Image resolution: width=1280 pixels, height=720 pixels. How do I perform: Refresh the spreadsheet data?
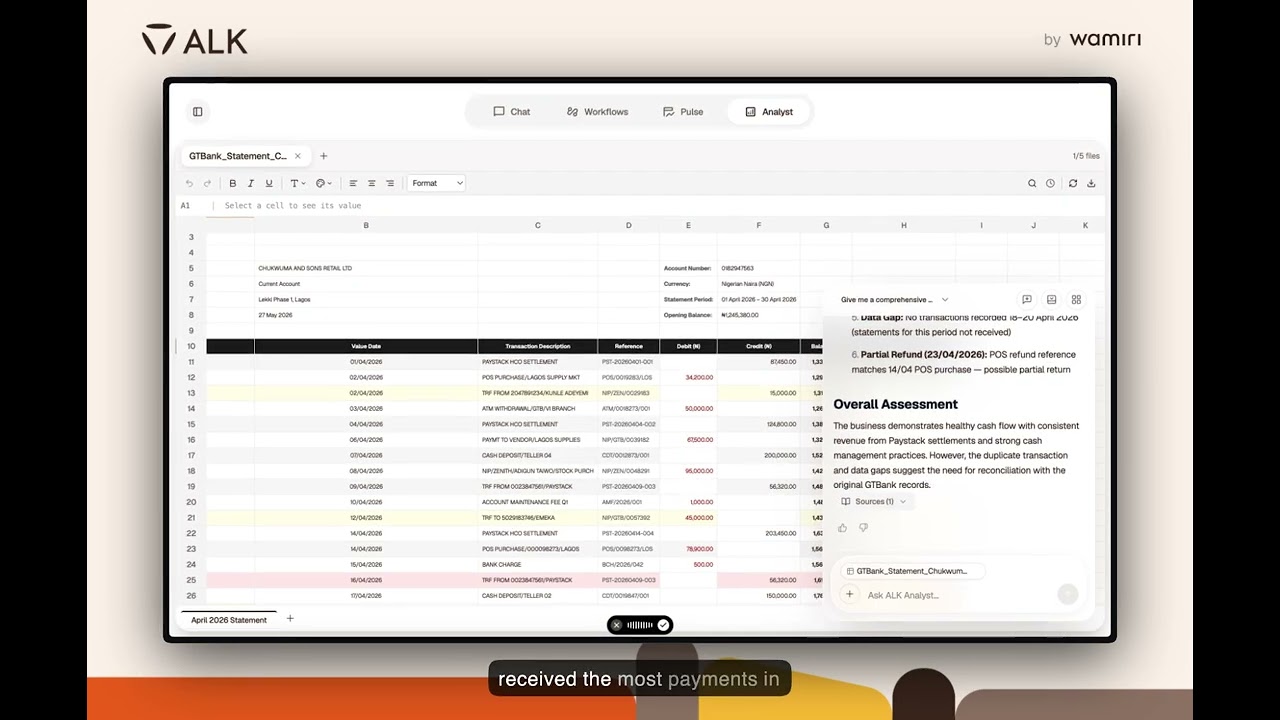[x=1073, y=183]
